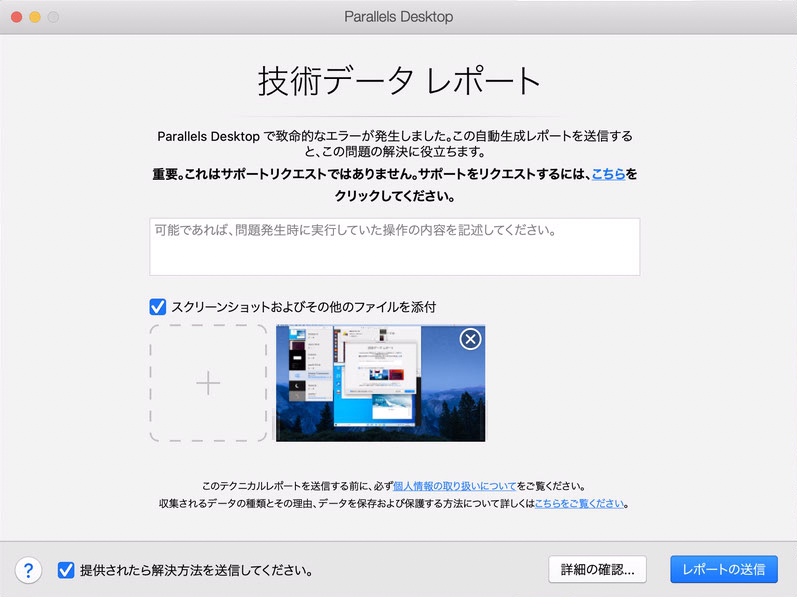Uncheck the スクリーンショットおよびその他のファイルを添付 checkbox

[x=158, y=307]
